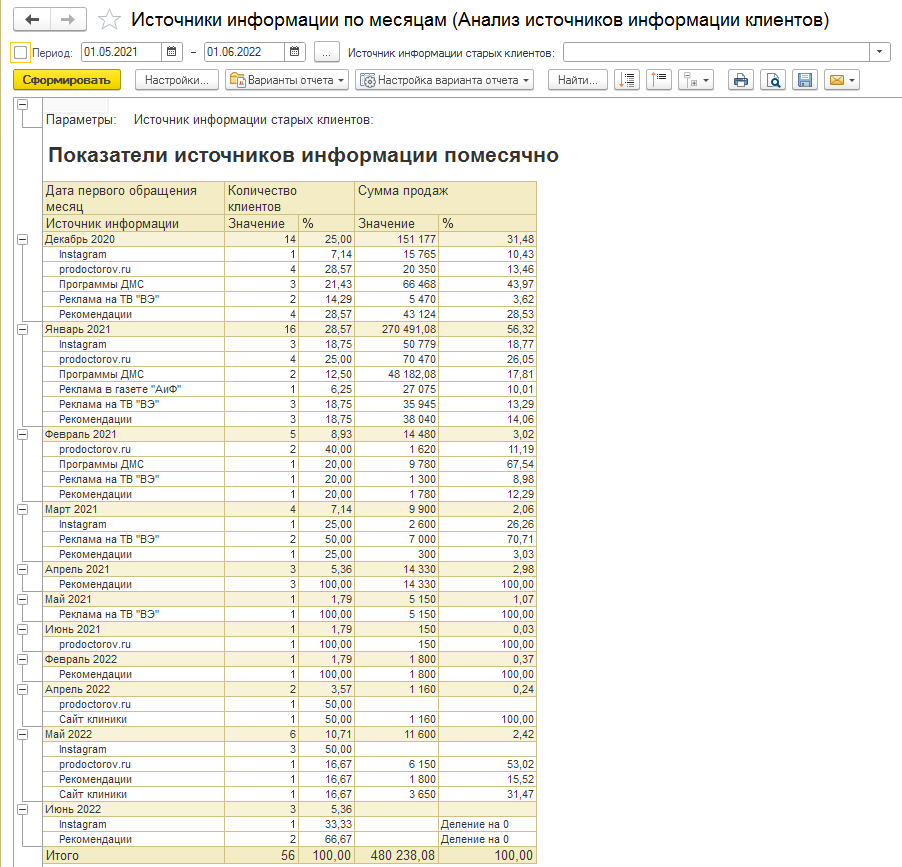Screen dimensions: 902x867
Task: Select the Февраль 2022 row label
Action: pyautogui.click(x=81, y=659)
